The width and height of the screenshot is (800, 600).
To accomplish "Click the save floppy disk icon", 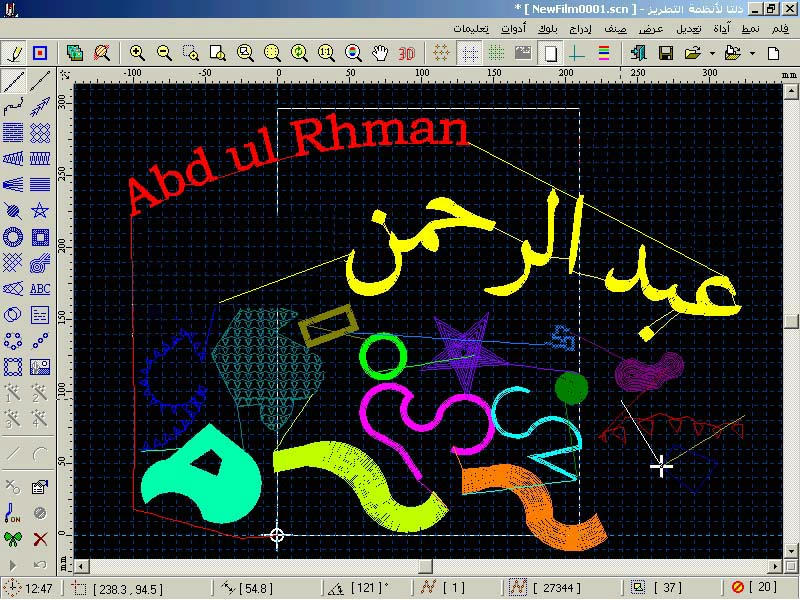I will [665, 53].
